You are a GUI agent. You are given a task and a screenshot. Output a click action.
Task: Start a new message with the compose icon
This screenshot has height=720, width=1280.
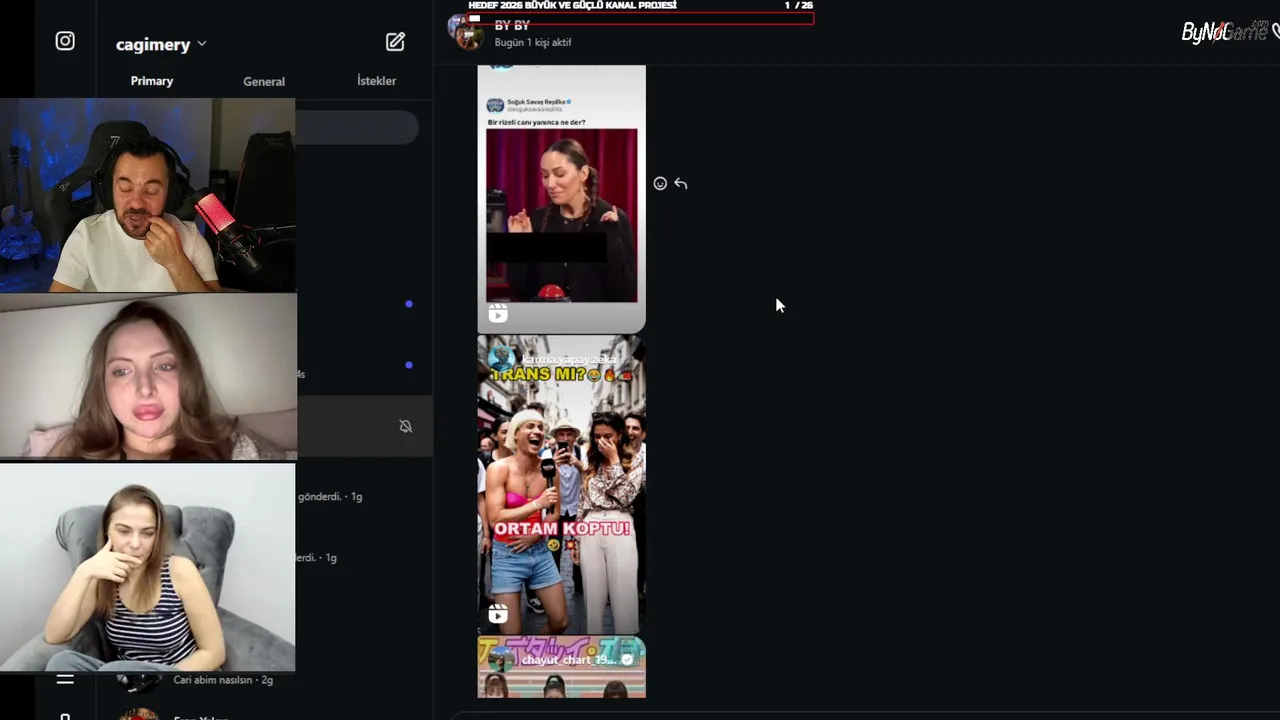pyautogui.click(x=395, y=42)
